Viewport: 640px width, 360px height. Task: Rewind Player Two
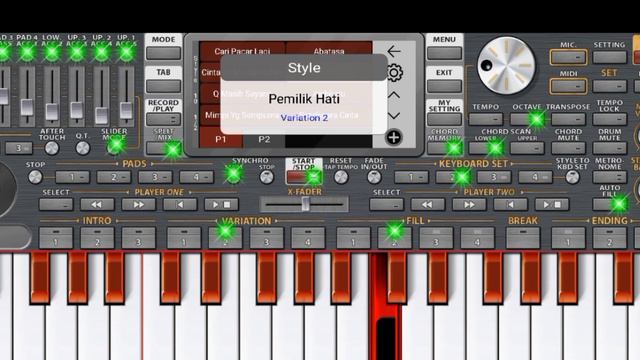tap(428, 204)
